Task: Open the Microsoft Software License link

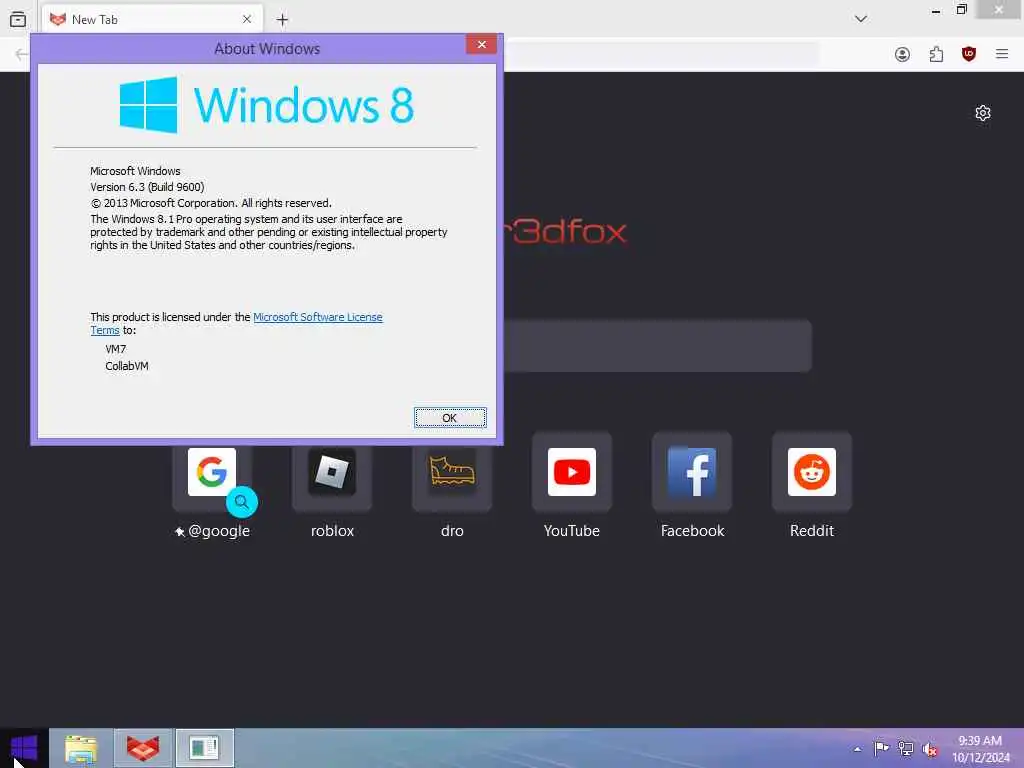Action: [x=317, y=317]
